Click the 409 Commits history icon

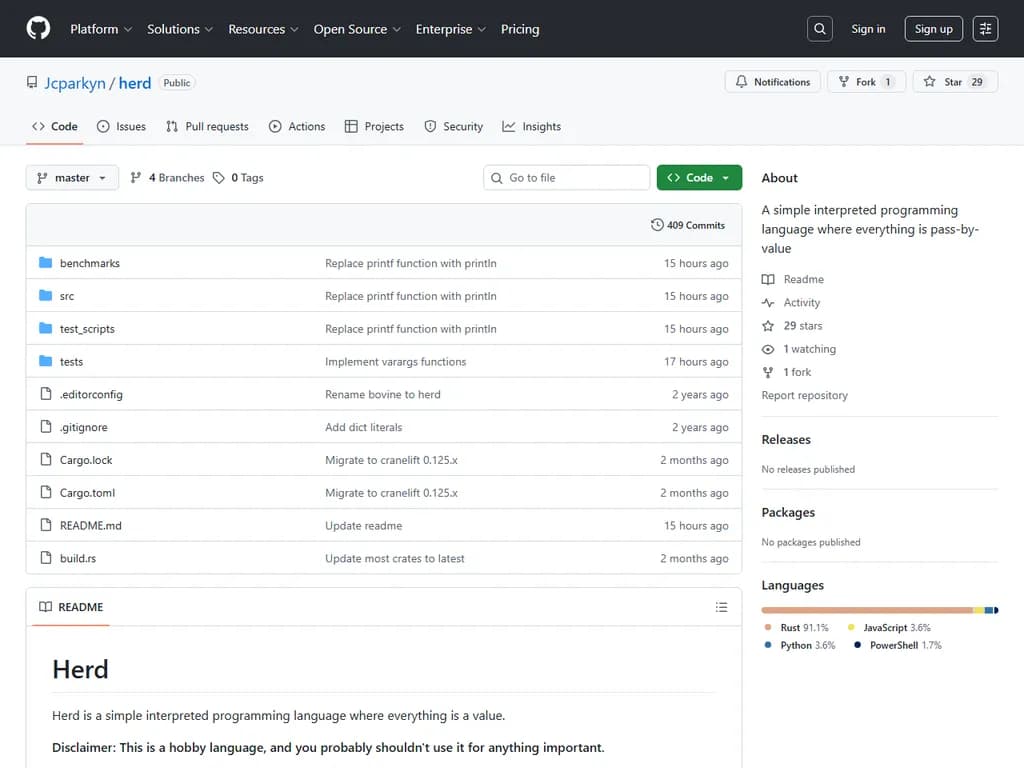point(657,225)
